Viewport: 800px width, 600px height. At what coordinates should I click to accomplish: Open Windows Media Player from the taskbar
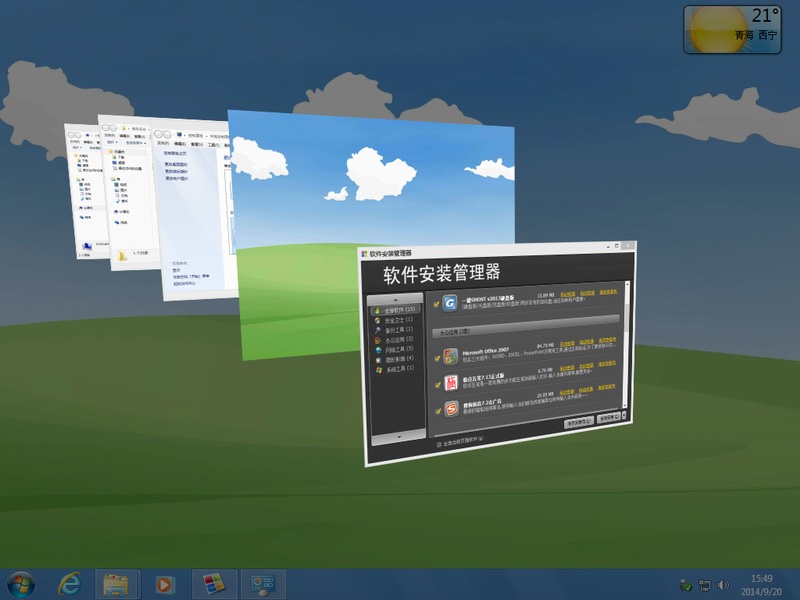(164, 584)
